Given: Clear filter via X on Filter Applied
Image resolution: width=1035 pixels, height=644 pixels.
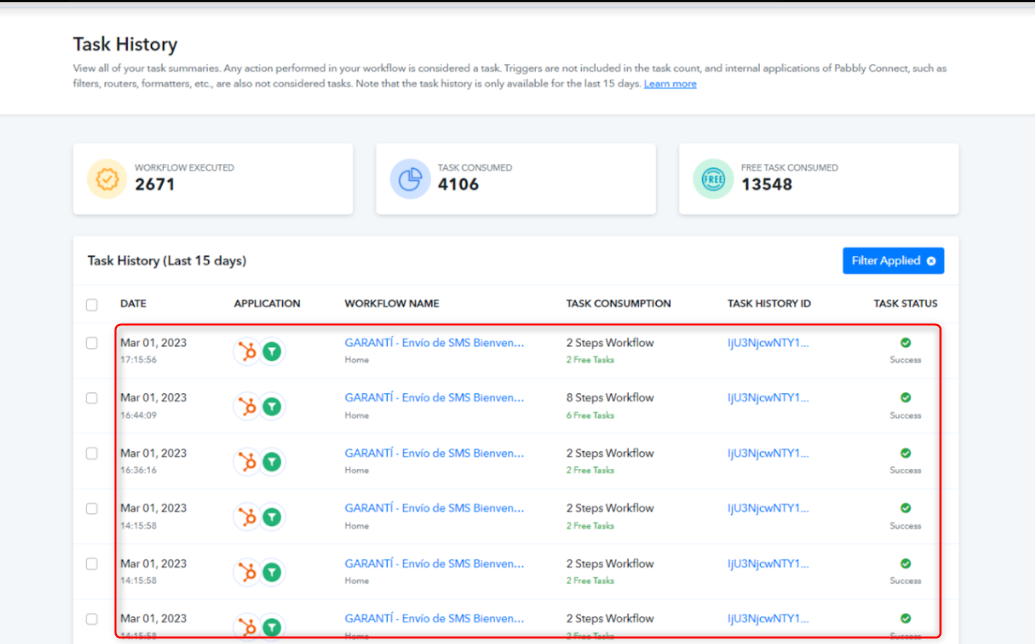Looking at the screenshot, I should click(931, 261).
